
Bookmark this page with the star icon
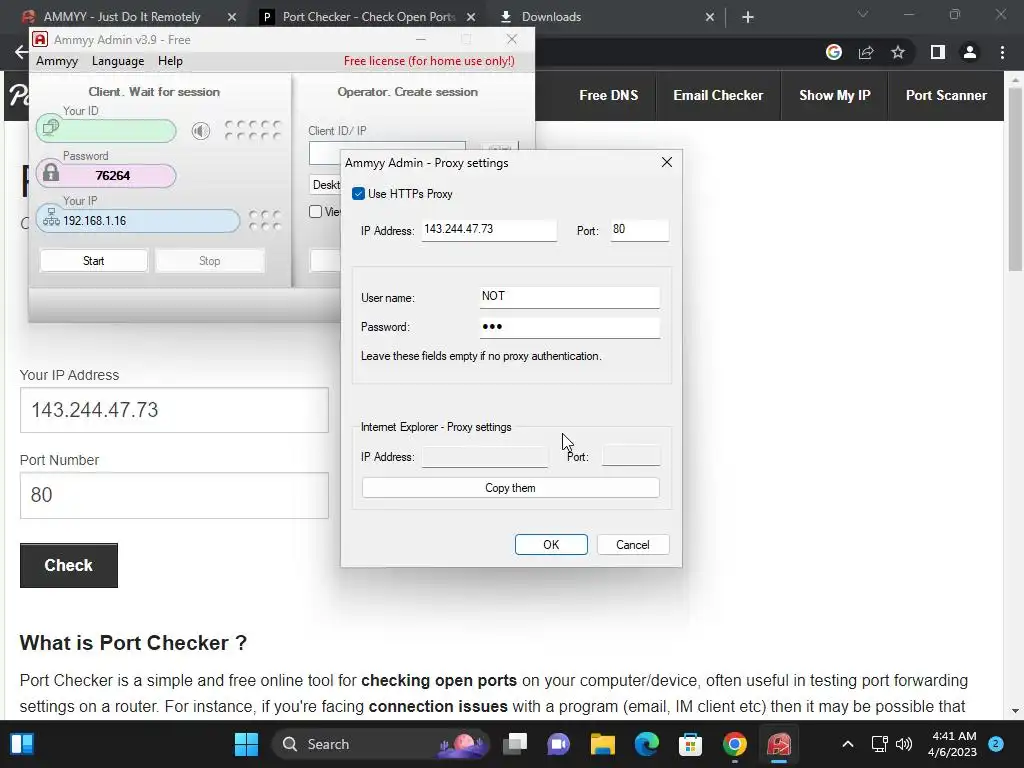coord(898,52)
